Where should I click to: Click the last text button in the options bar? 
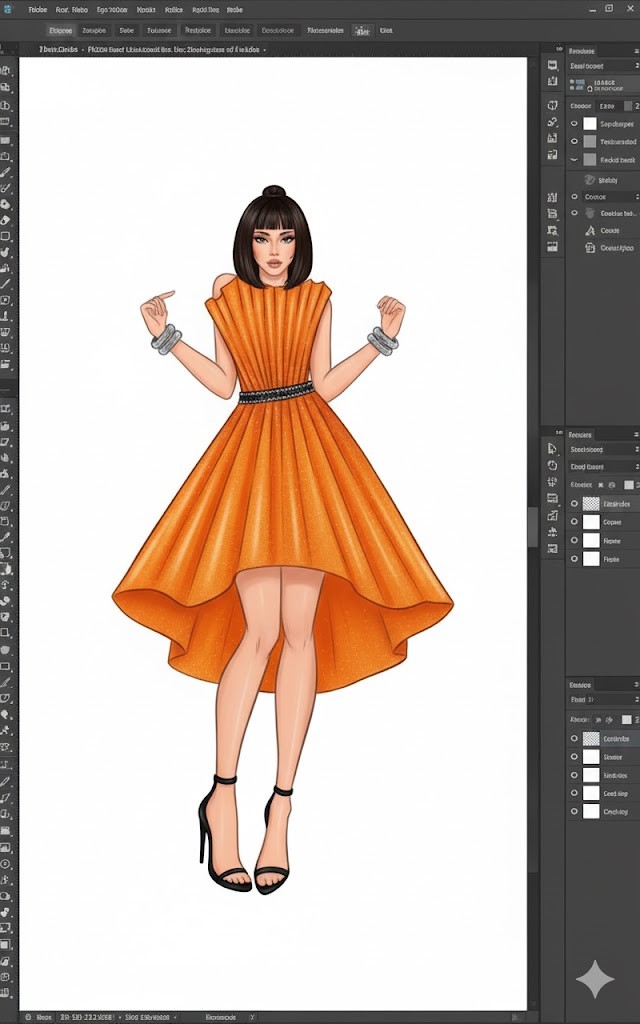(x=385, y=30)
